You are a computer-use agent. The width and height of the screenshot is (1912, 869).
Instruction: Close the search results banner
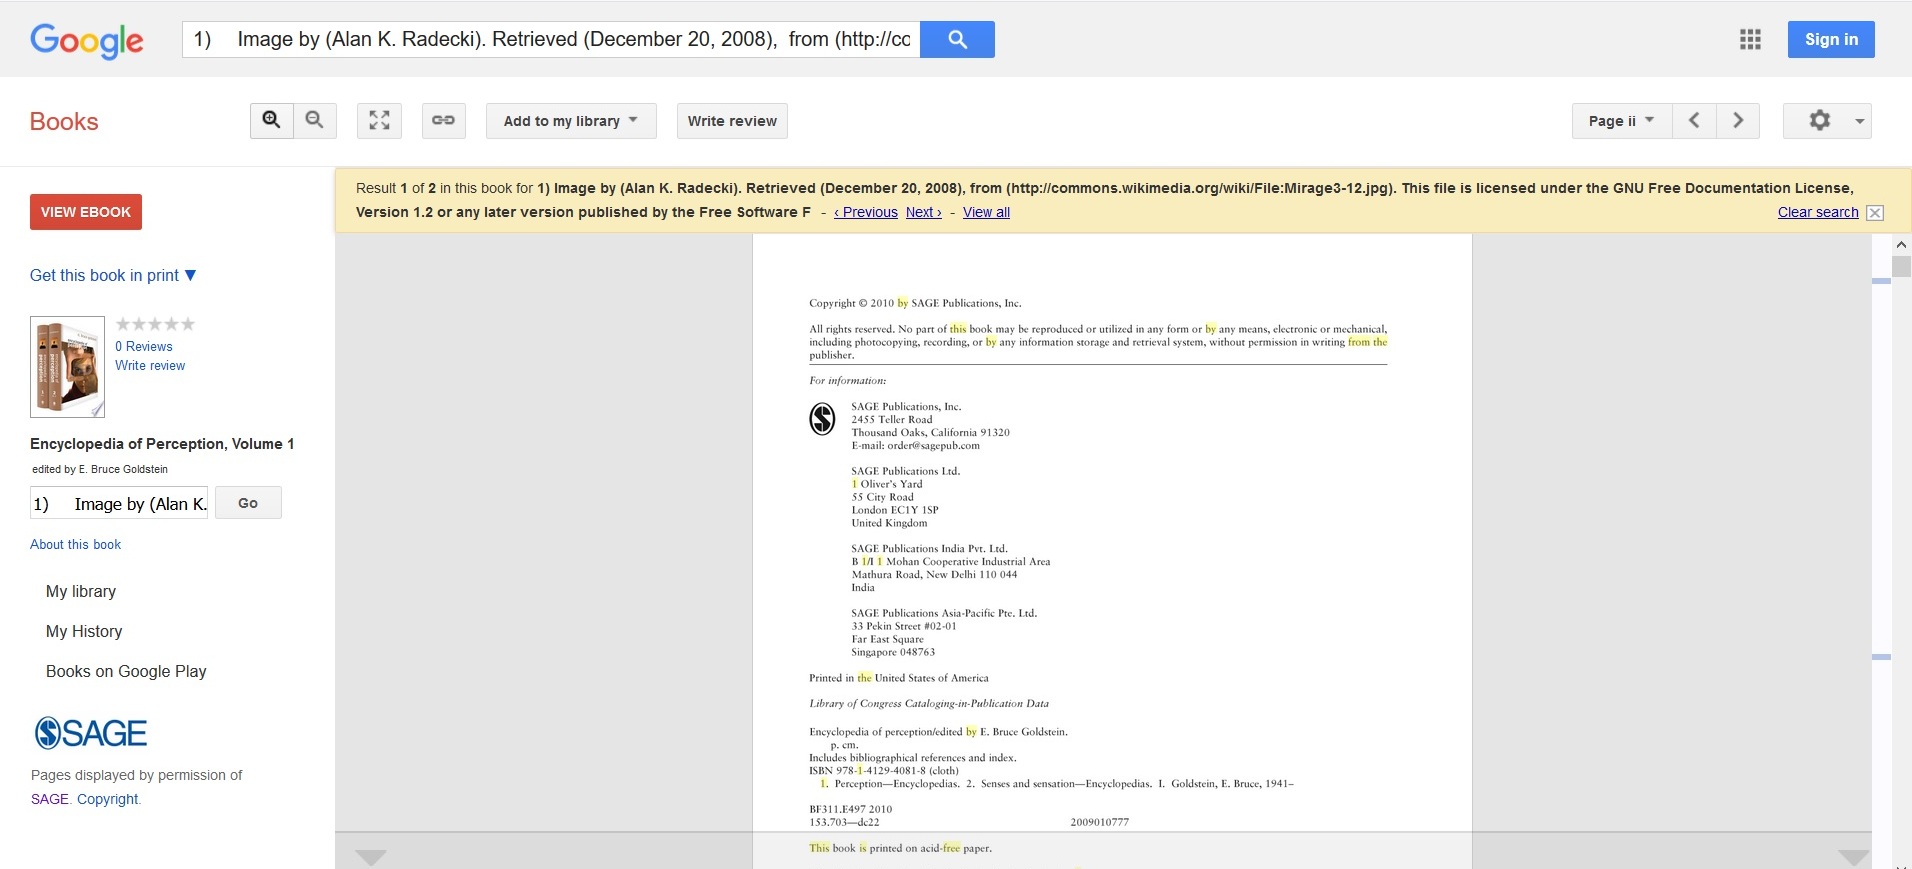coord(1875,213)
